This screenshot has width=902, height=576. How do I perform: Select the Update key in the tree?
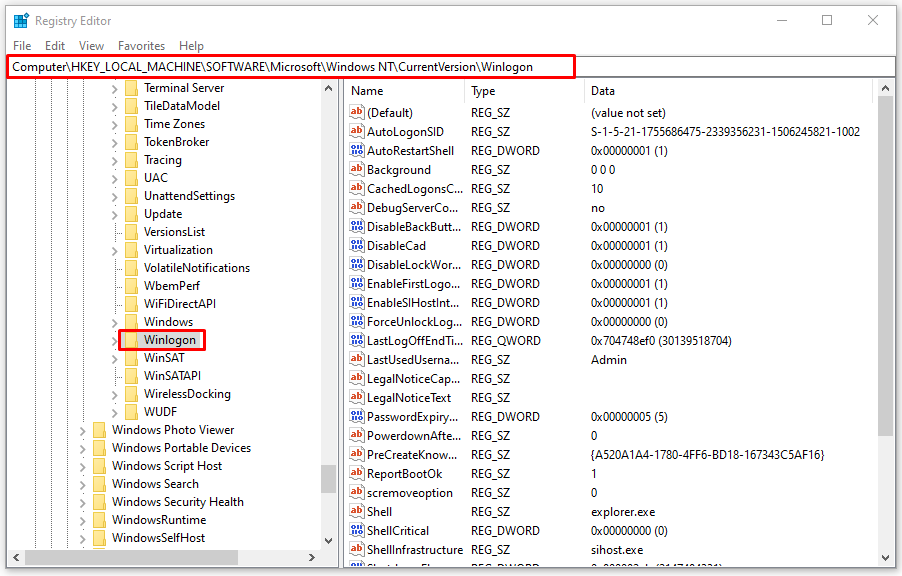point(163,214)
